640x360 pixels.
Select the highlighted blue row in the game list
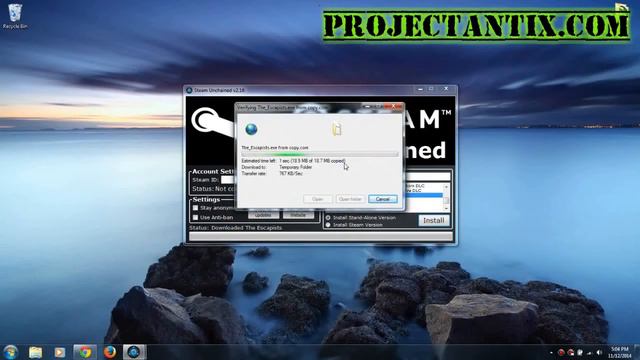tap(424, 196)
